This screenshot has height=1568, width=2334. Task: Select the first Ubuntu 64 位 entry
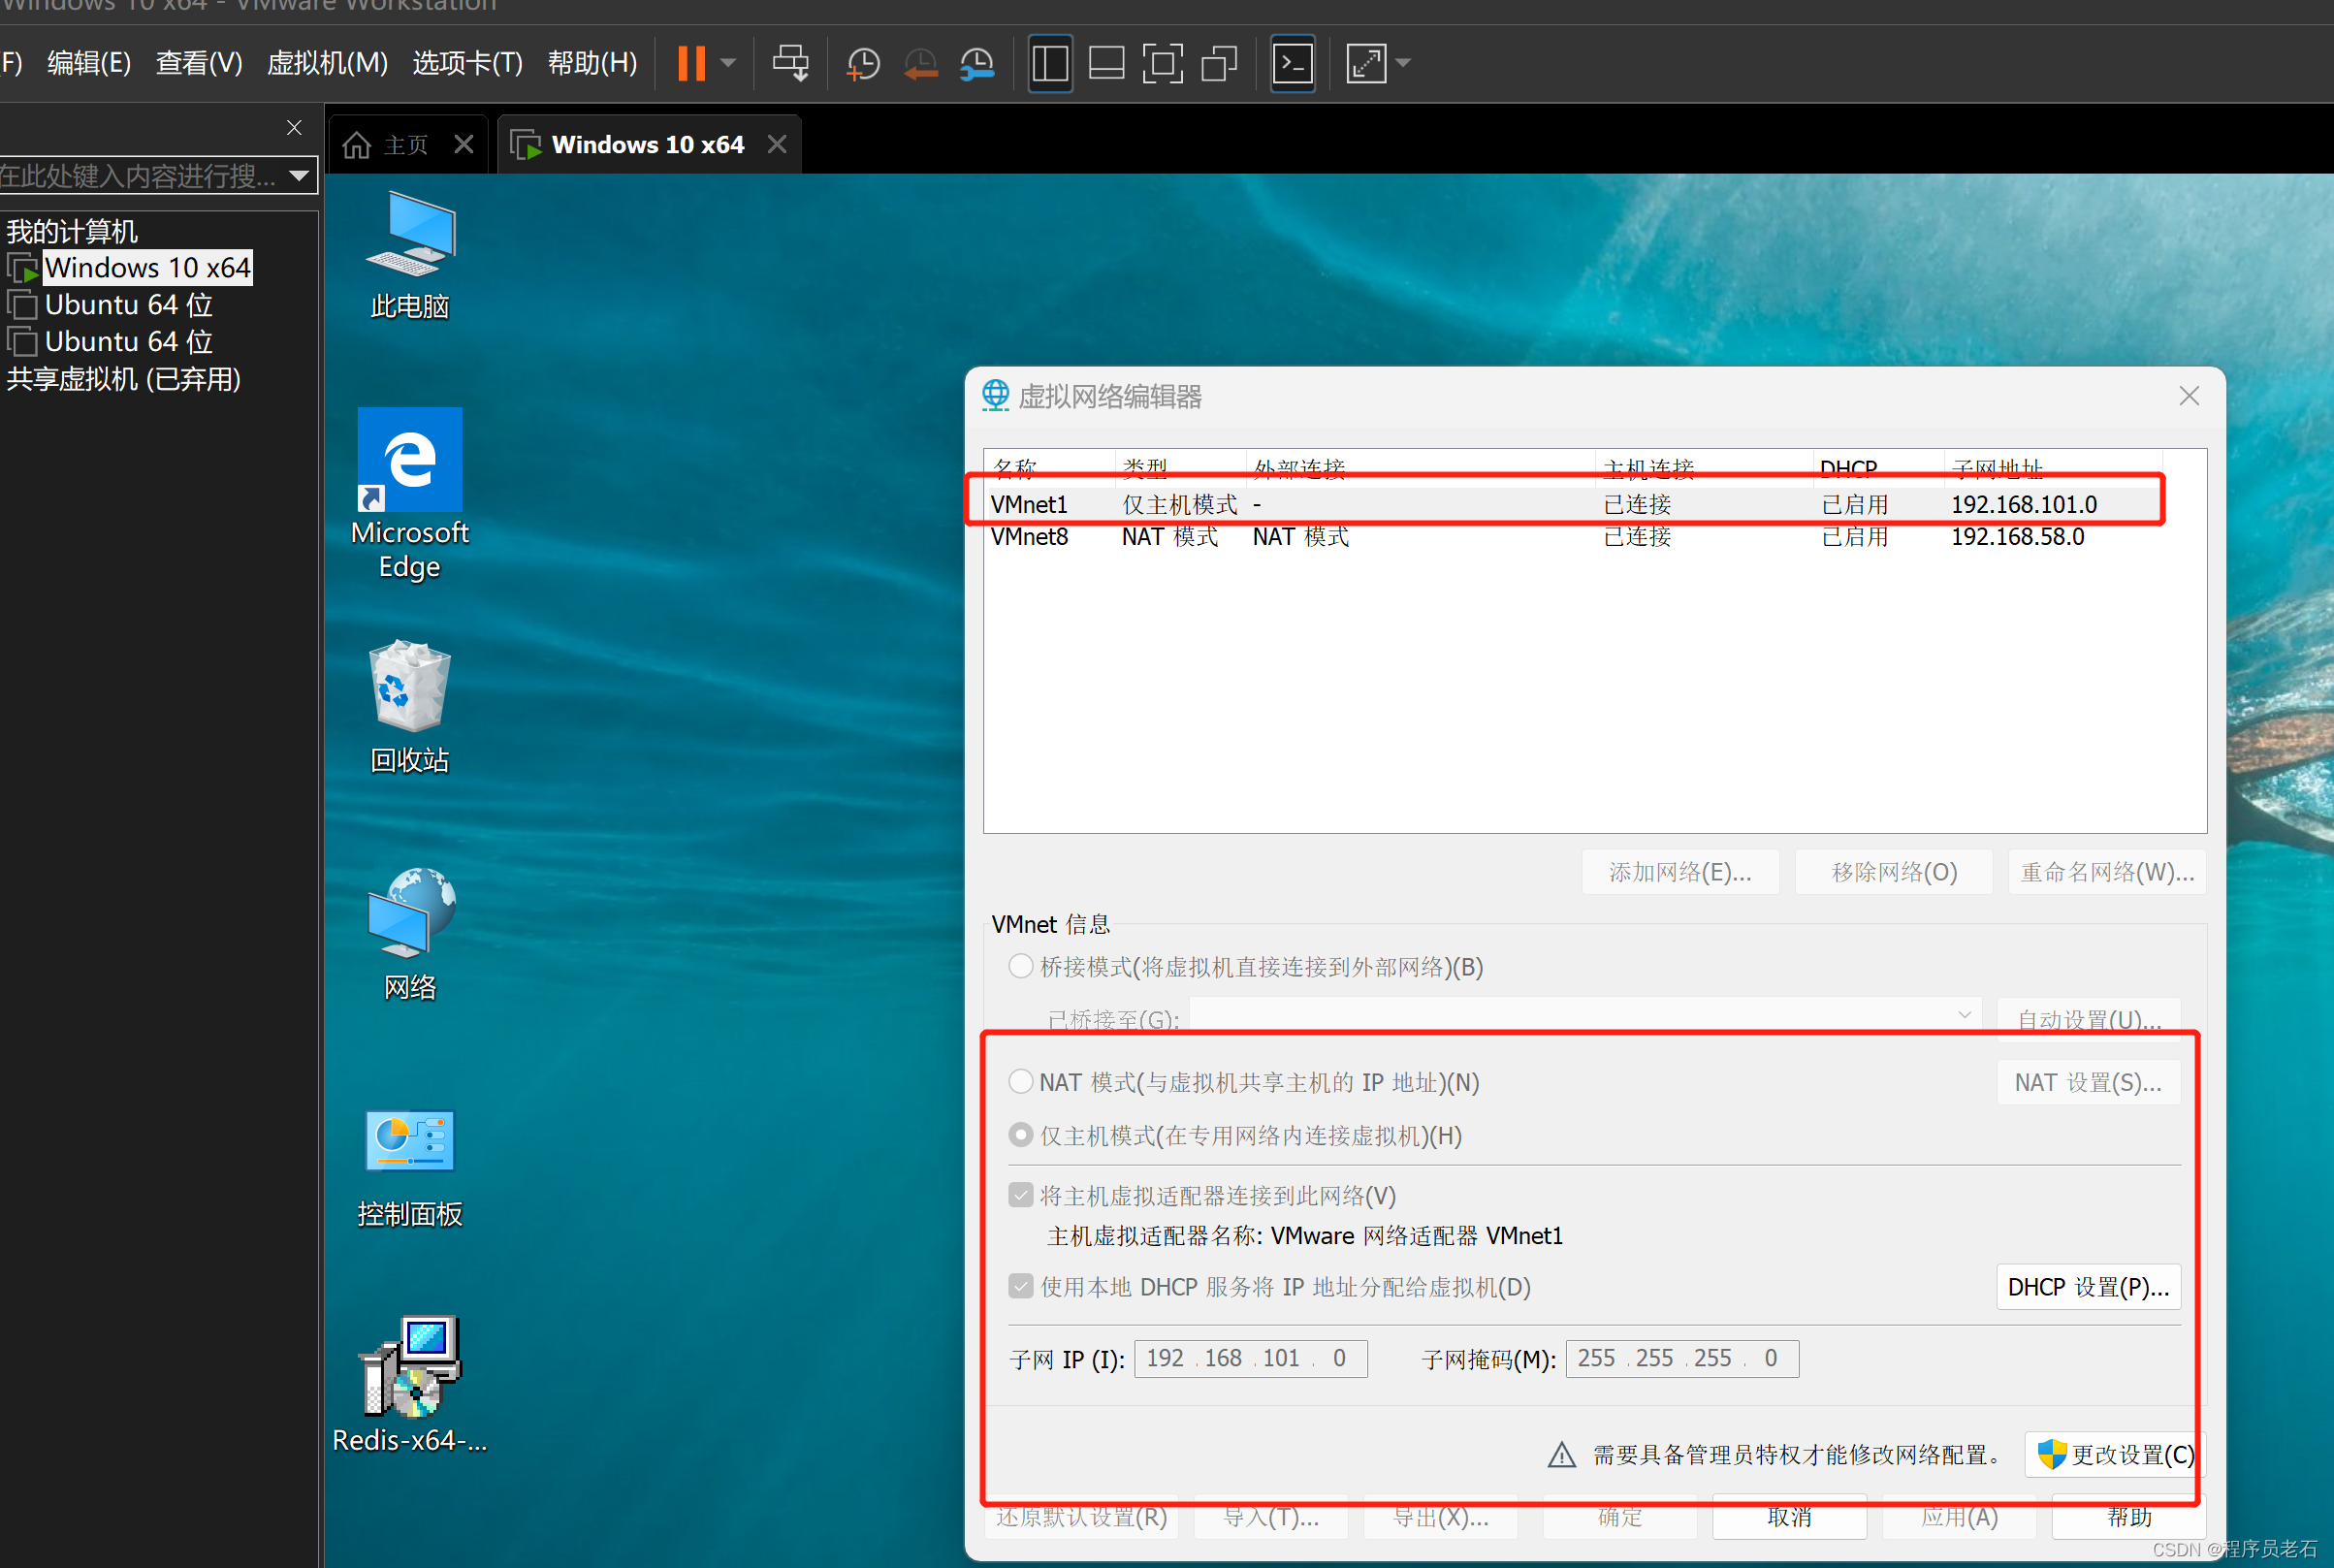coord(128,304)
